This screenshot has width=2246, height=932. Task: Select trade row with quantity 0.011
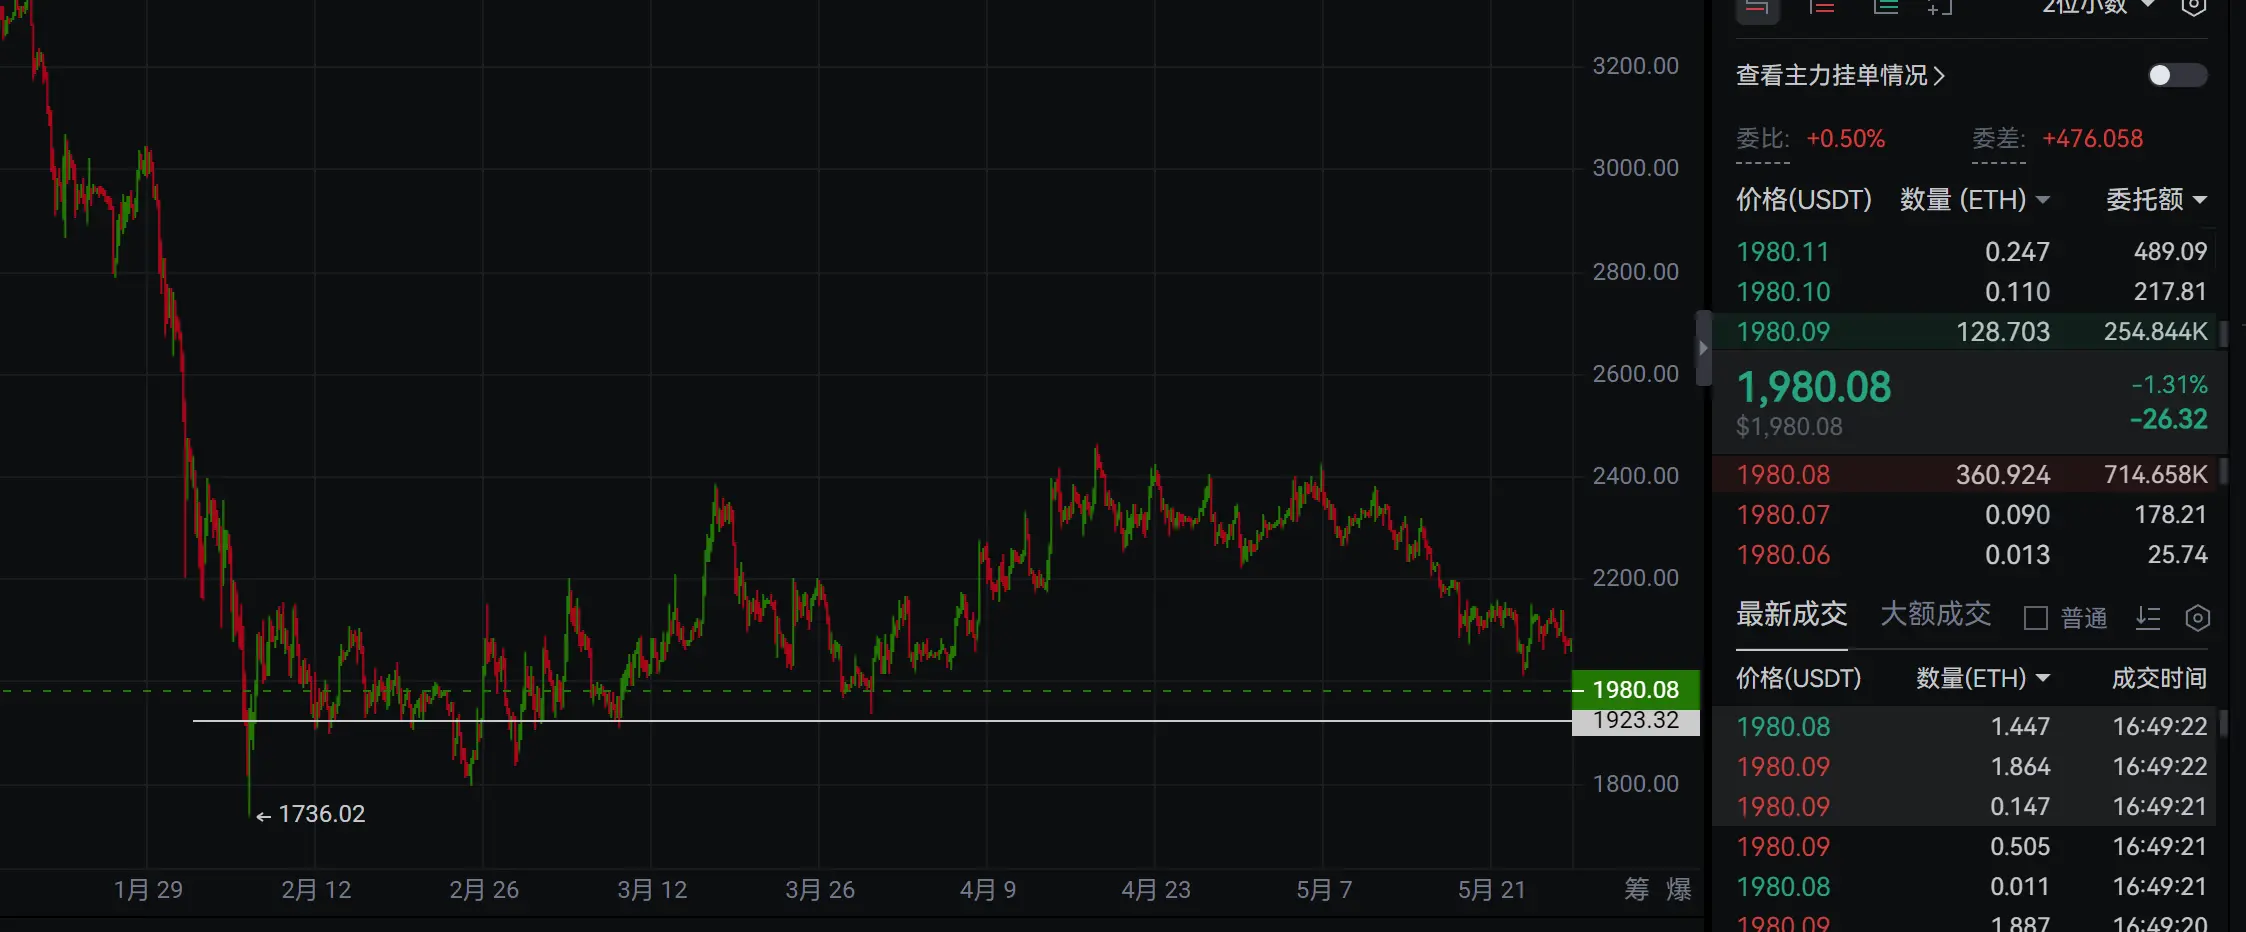tap(1965, 886)
